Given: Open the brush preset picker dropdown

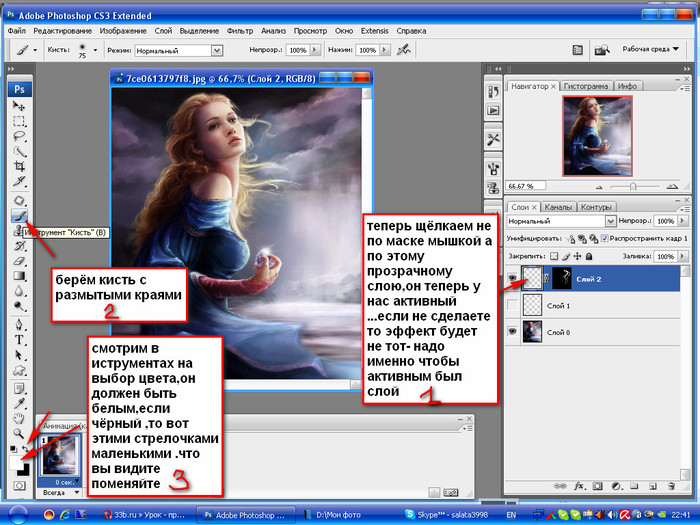Looking at the screenshot, I should pos(95,50).
